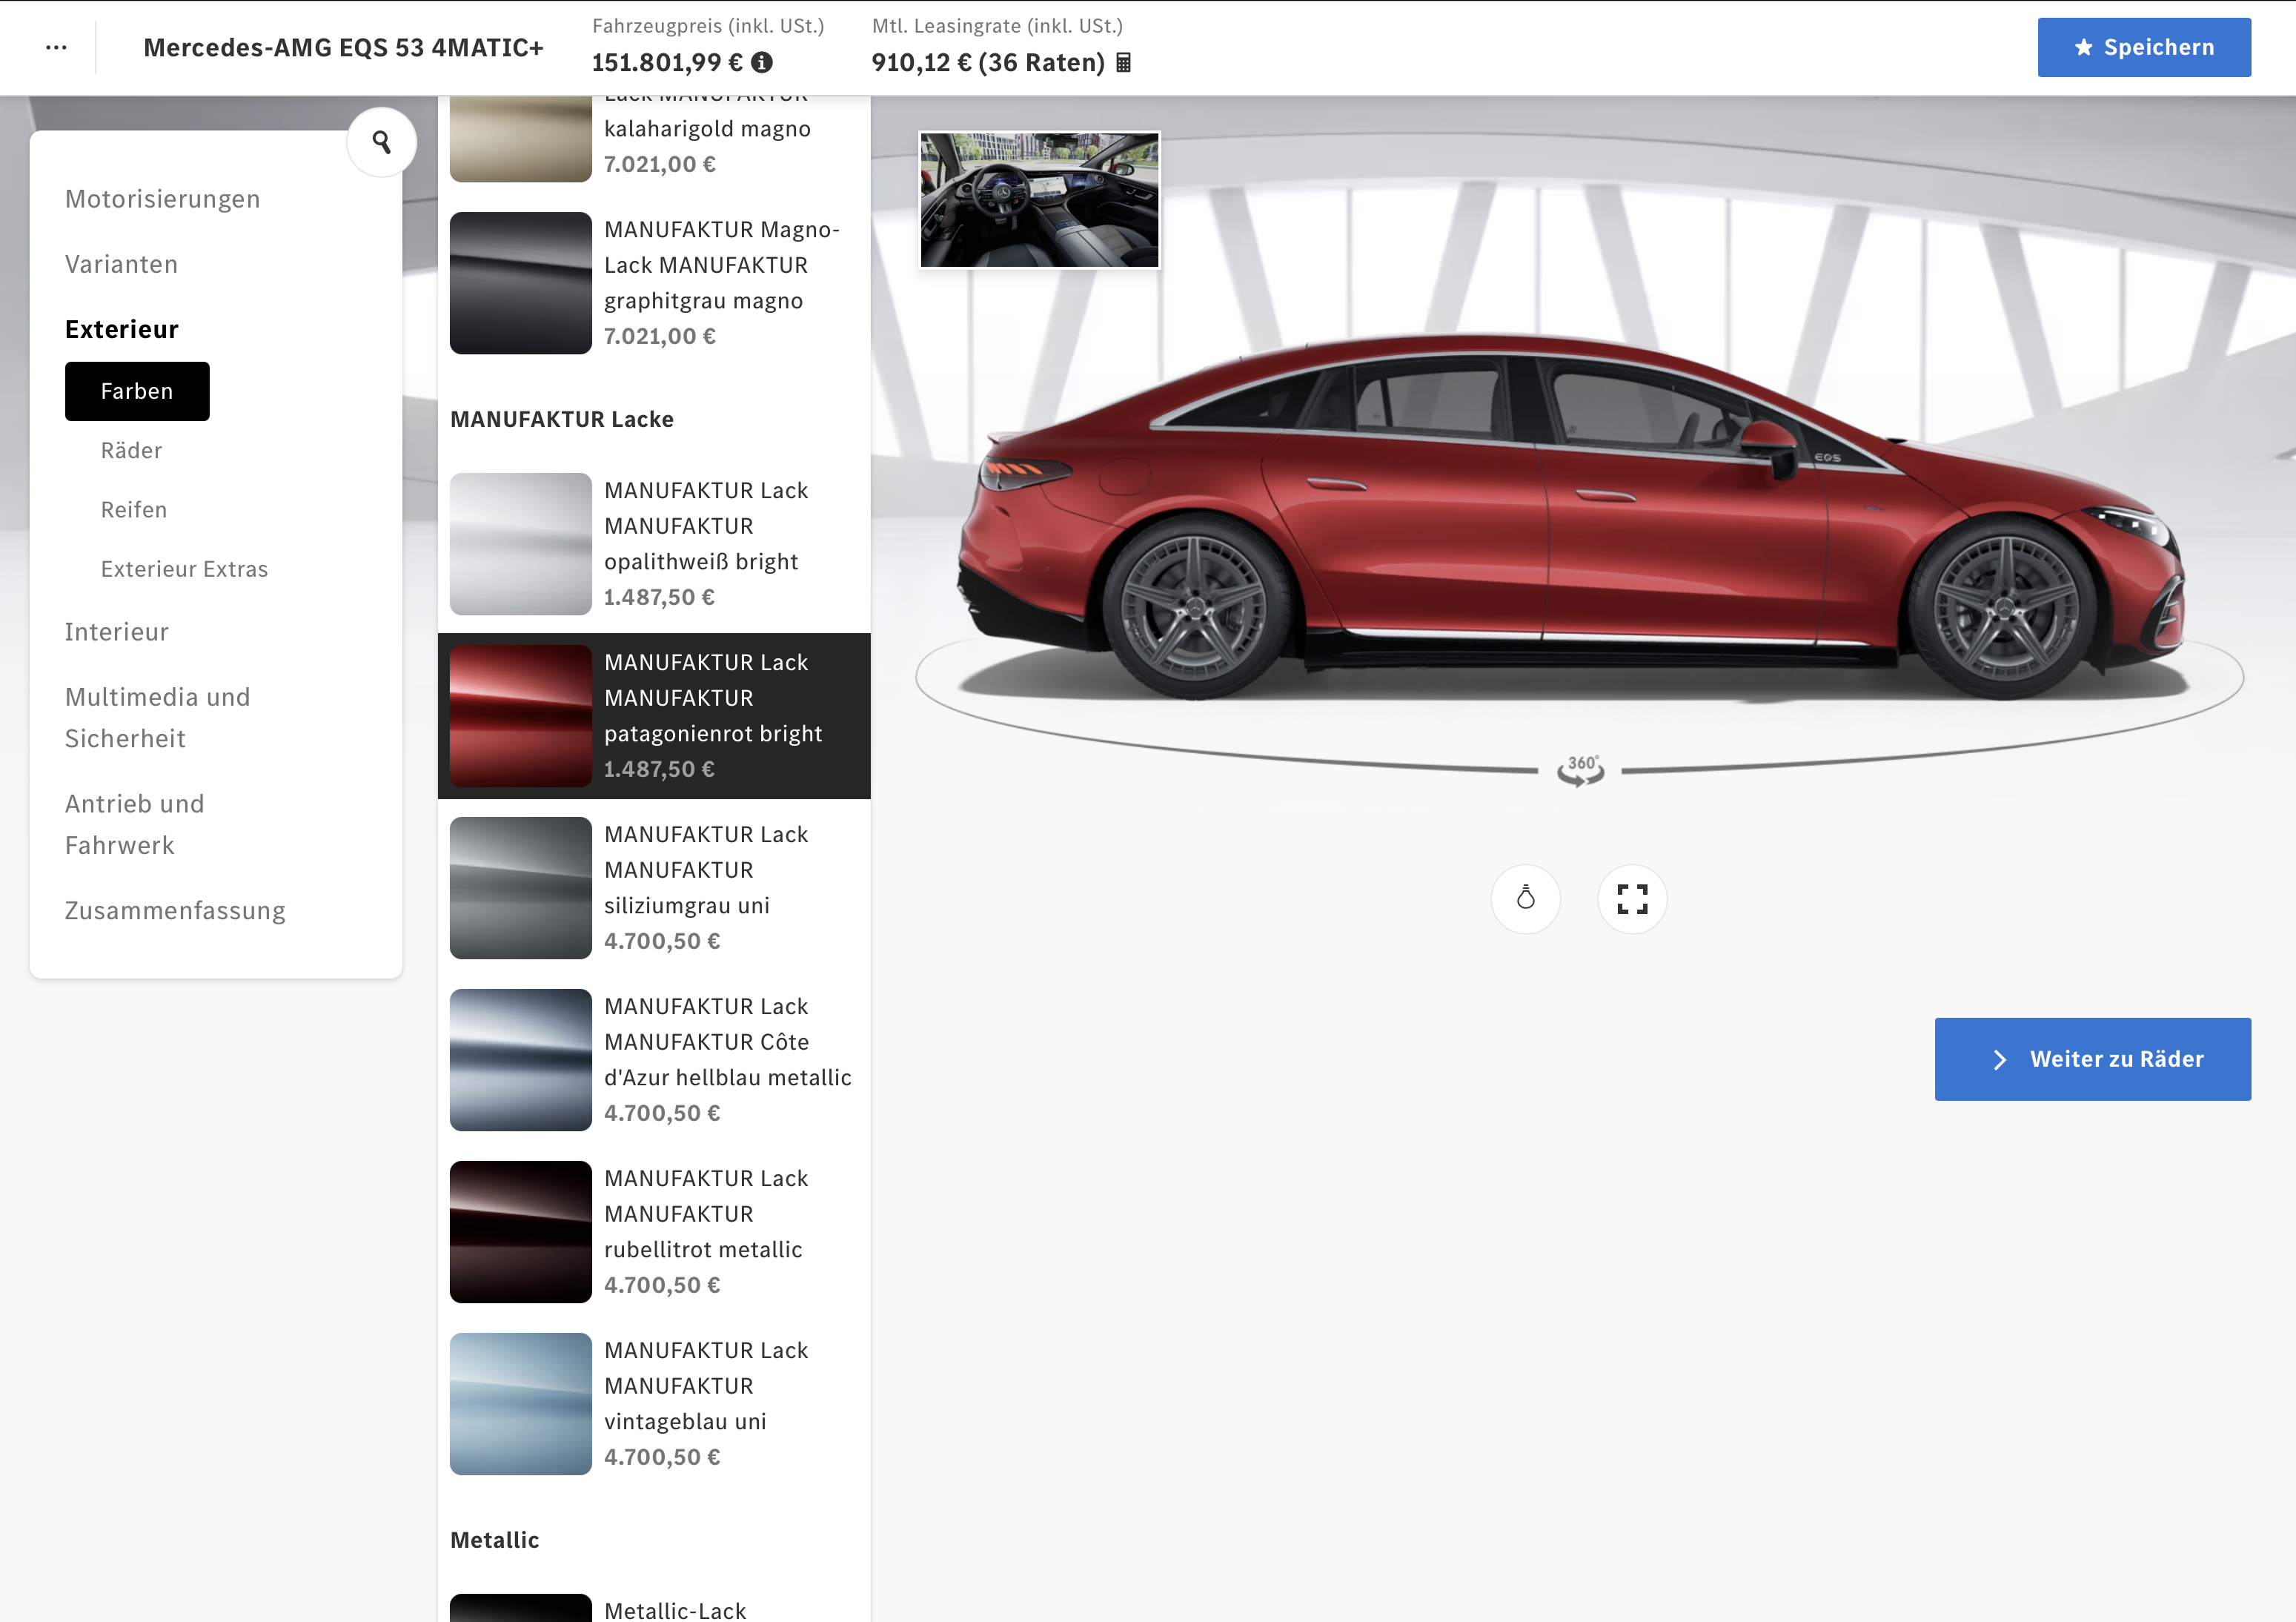Click Weiter zu Räder button
This screenshot has width=2296, height=1622.
(x=2092, y=1059)
